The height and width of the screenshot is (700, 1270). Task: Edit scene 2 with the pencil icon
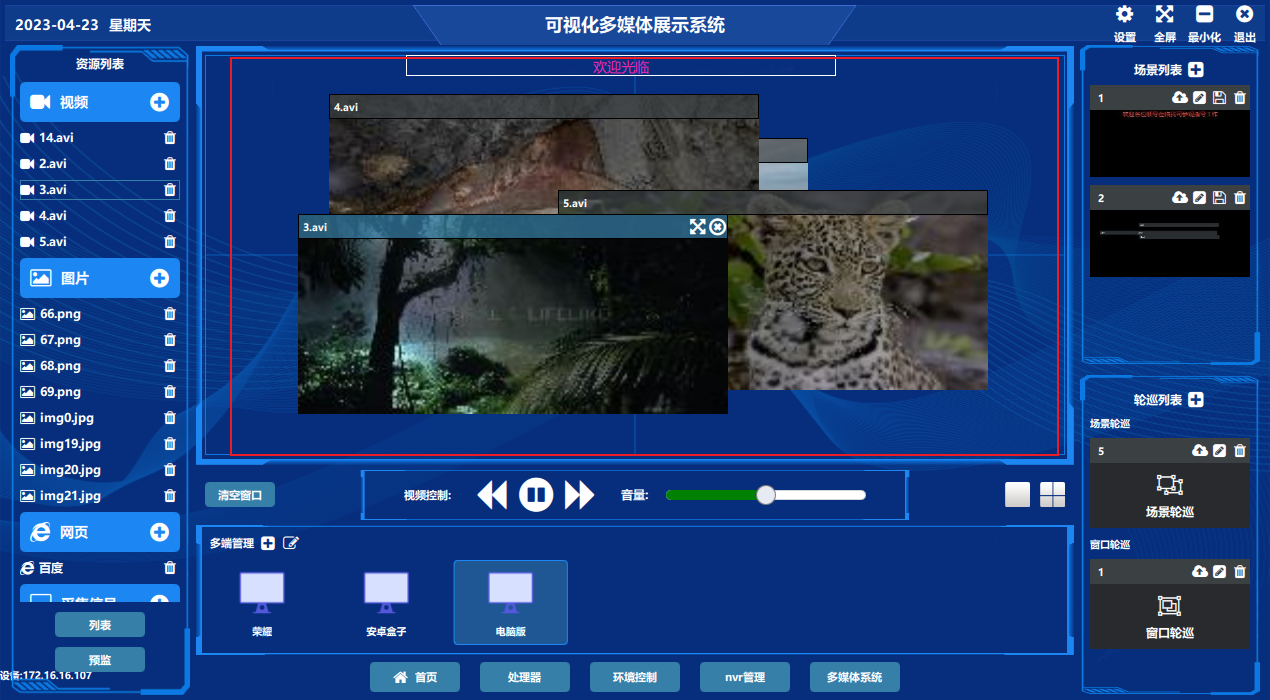[1200, 198]
